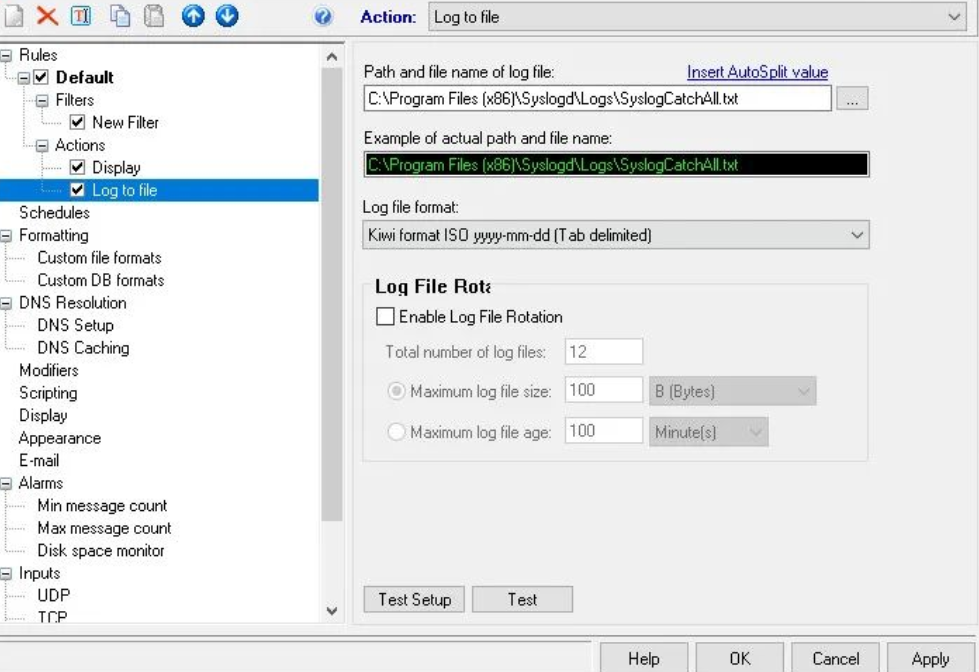
Task: Collapse the DNS Resolution node
Action: (6, 303)
